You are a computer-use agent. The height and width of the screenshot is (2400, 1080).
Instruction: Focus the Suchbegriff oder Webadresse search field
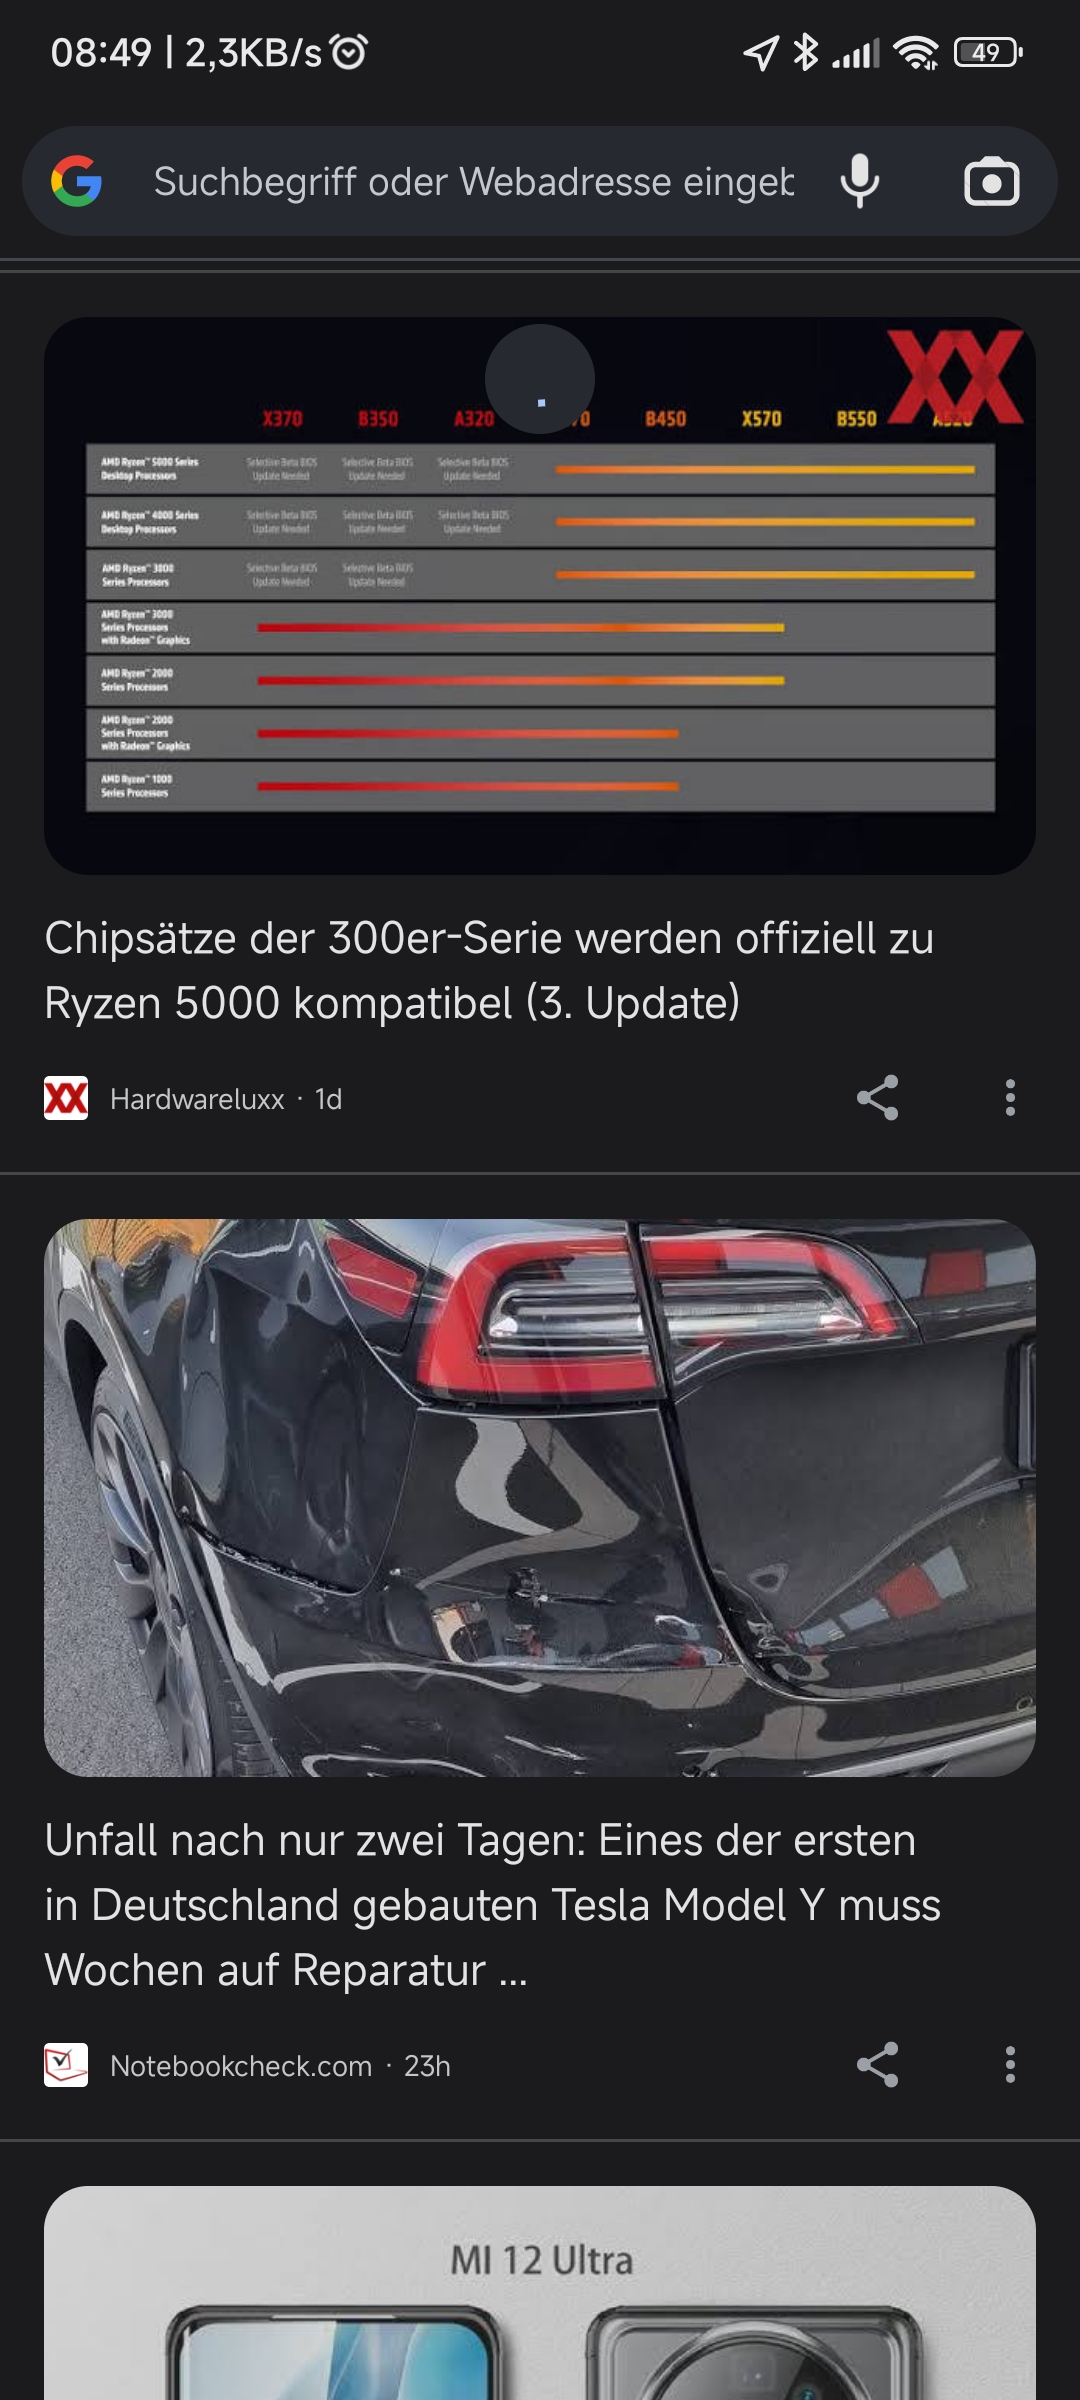[x=474, y=182]
